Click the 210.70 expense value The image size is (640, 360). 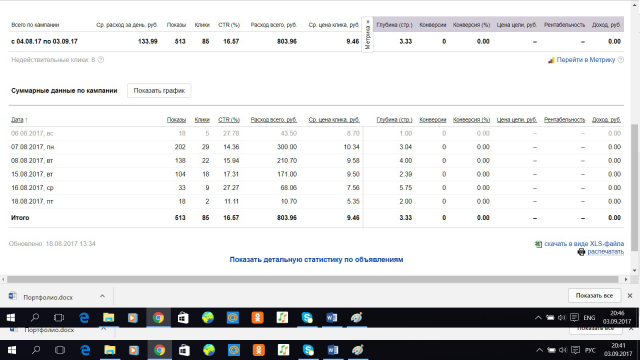tap(287, 160)
